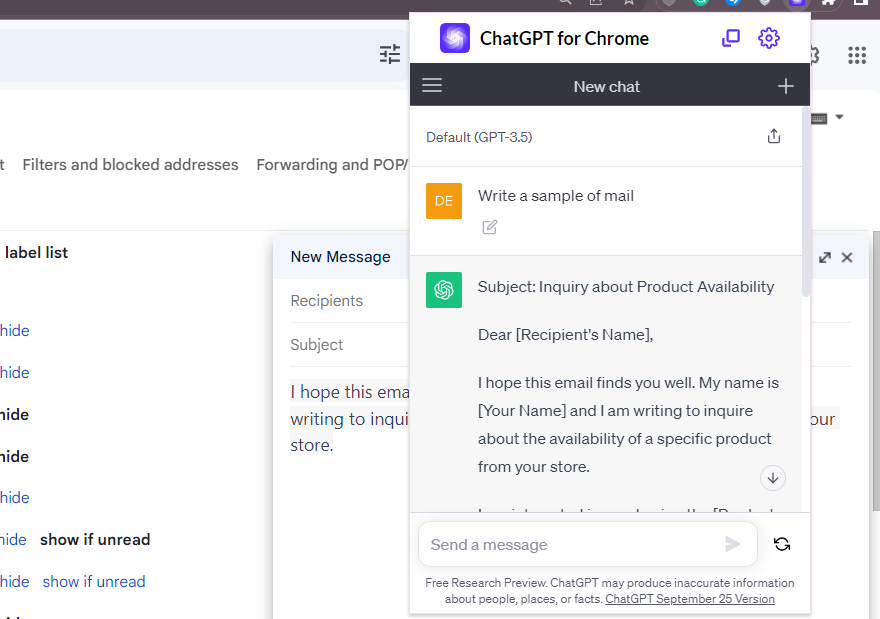Open input tools dropdown arrow
Image resolution: width=880 pixels, height=619 pixels.
(840, 117)
